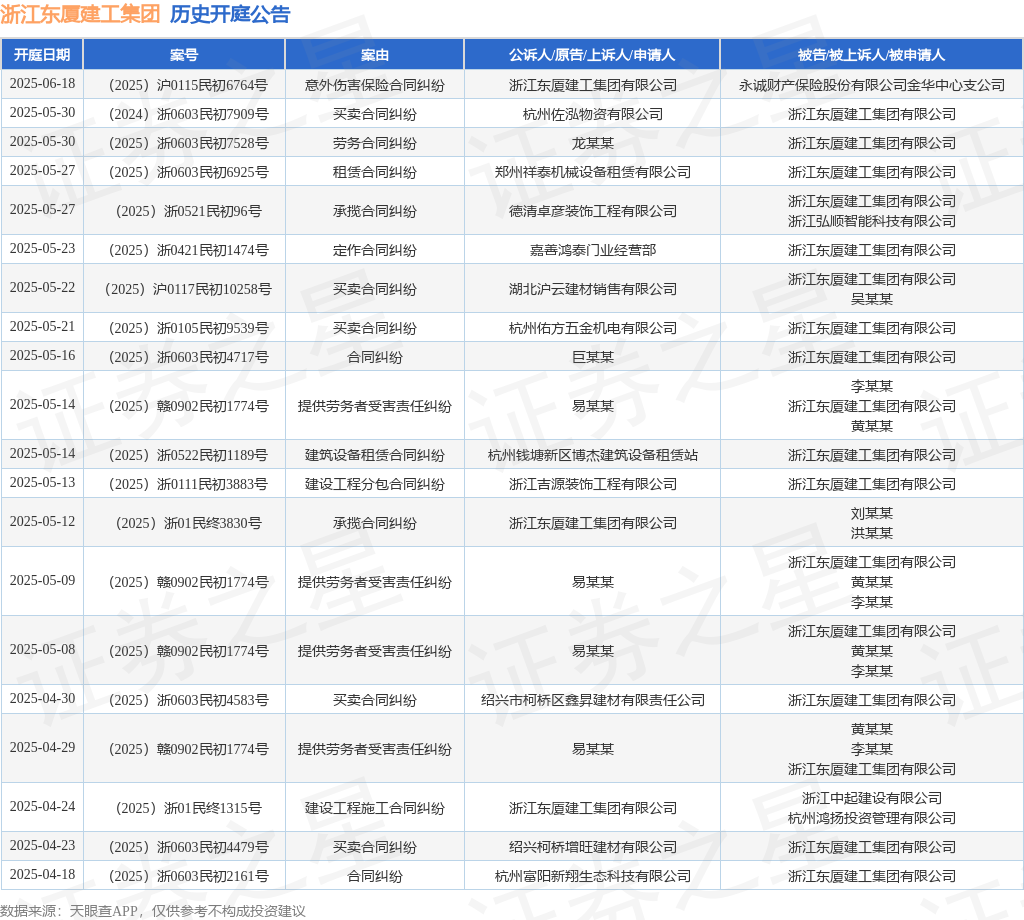
Task: Click plaintiff 绍兴柯桥增旺建材有限公司
Action: pos(593,847)
